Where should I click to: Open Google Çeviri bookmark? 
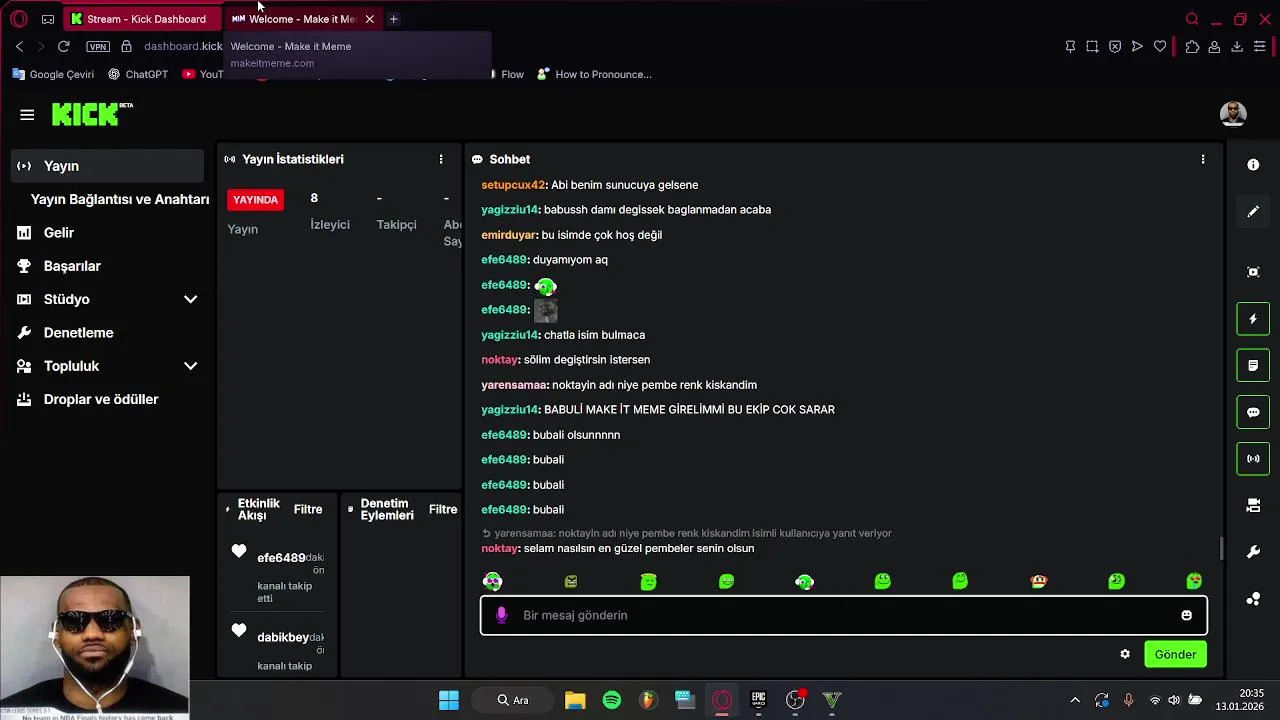tap(53, 74)
